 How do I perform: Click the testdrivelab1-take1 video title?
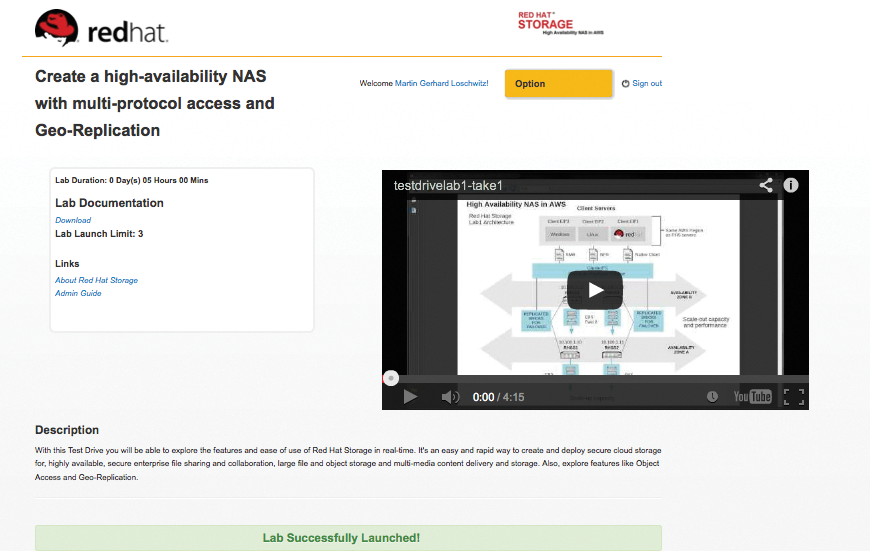[x=448, y=185]
